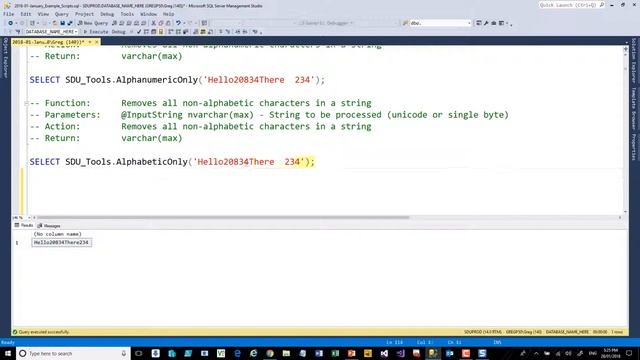The image size is (640, 360).
Task: Open Task View from the taskbar
Action: 139,353
